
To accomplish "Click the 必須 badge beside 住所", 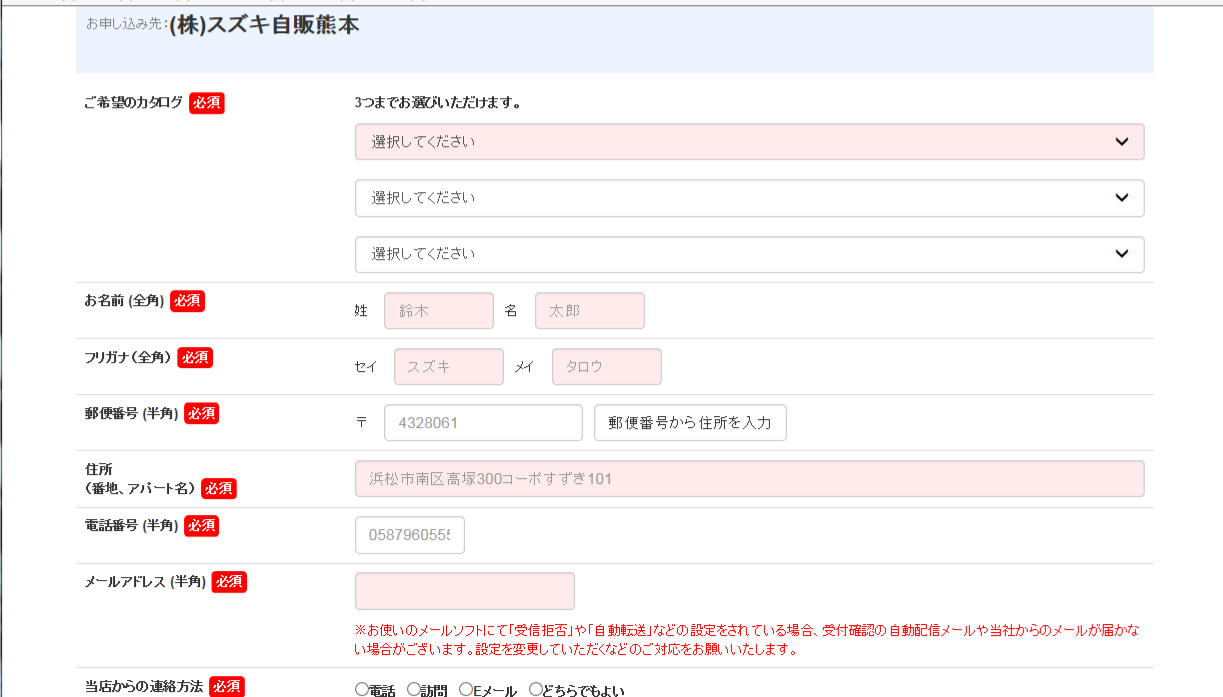I will click(x=219, y=488).
